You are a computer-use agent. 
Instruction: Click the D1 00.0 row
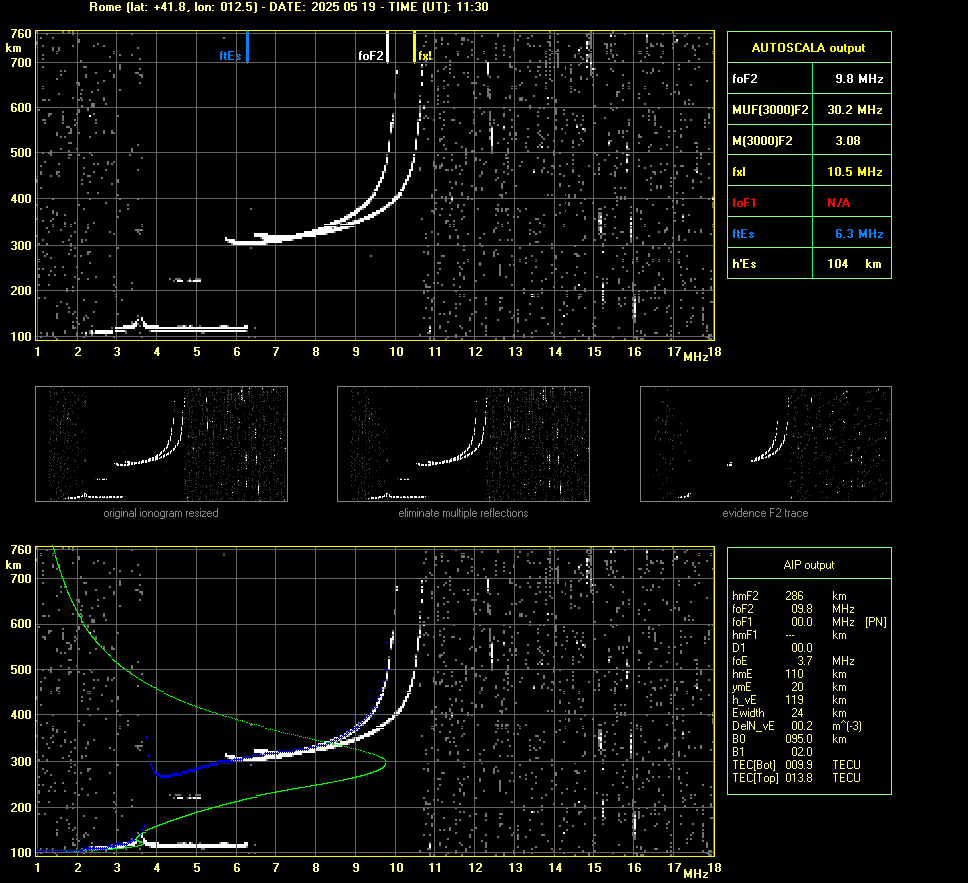pyautogui.click(x=772, y=648)
